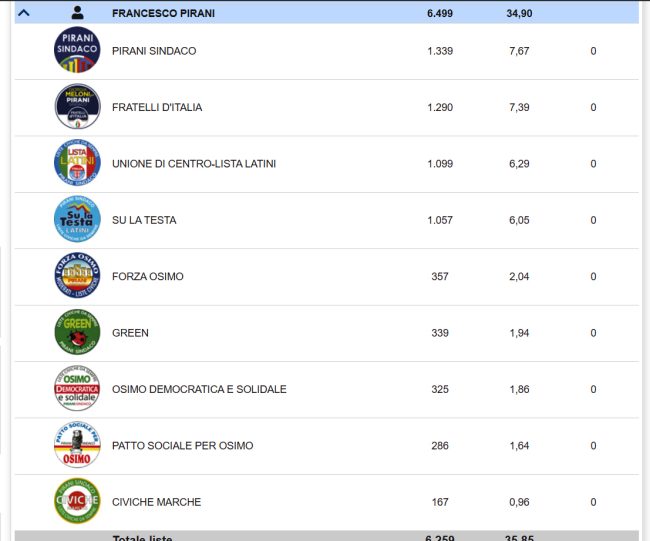
Task: Click the candidate person icon
Action: tap(78, 13)
